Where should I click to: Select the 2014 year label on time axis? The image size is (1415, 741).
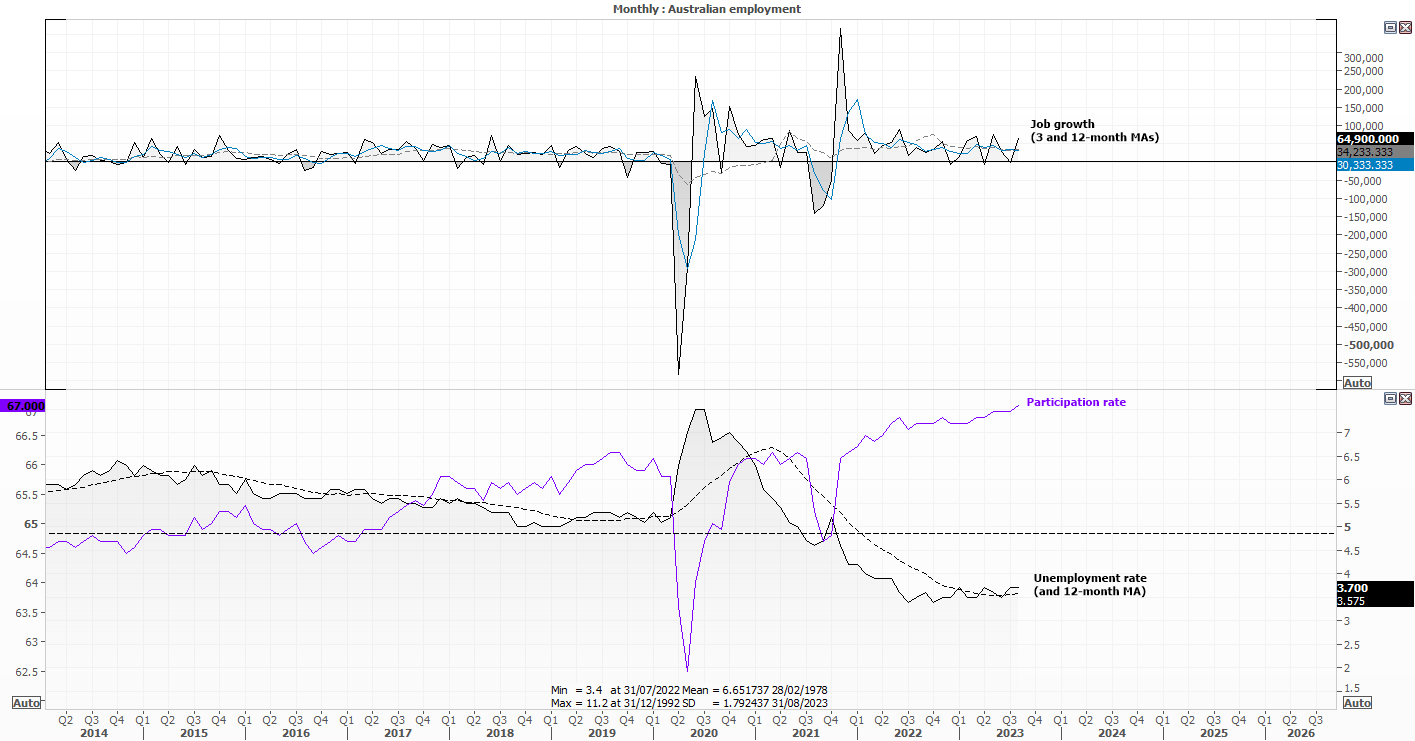pyautogui.click(x=92, y=733)
